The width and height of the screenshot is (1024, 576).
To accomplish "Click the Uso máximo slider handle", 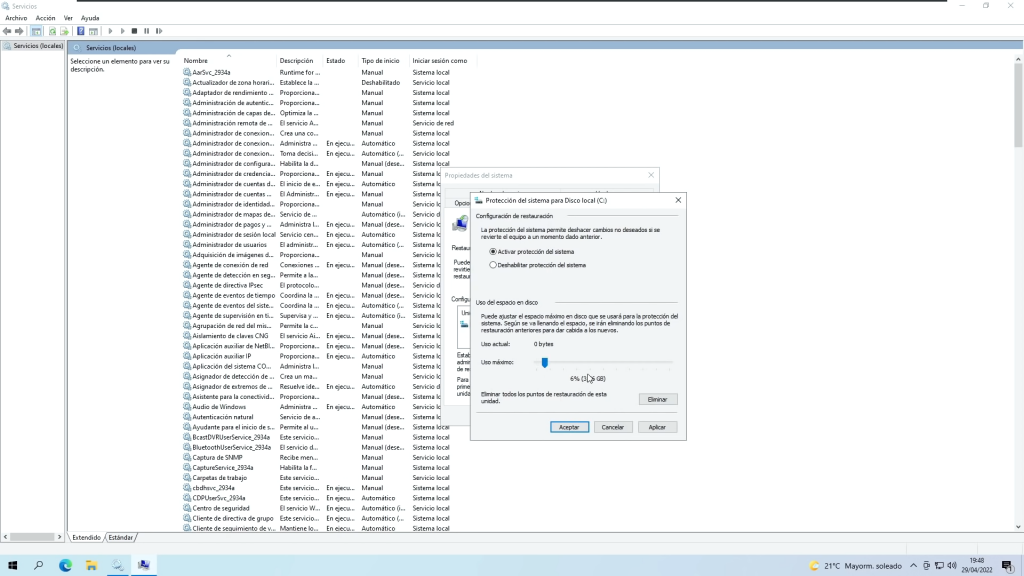I will [545, 363].
